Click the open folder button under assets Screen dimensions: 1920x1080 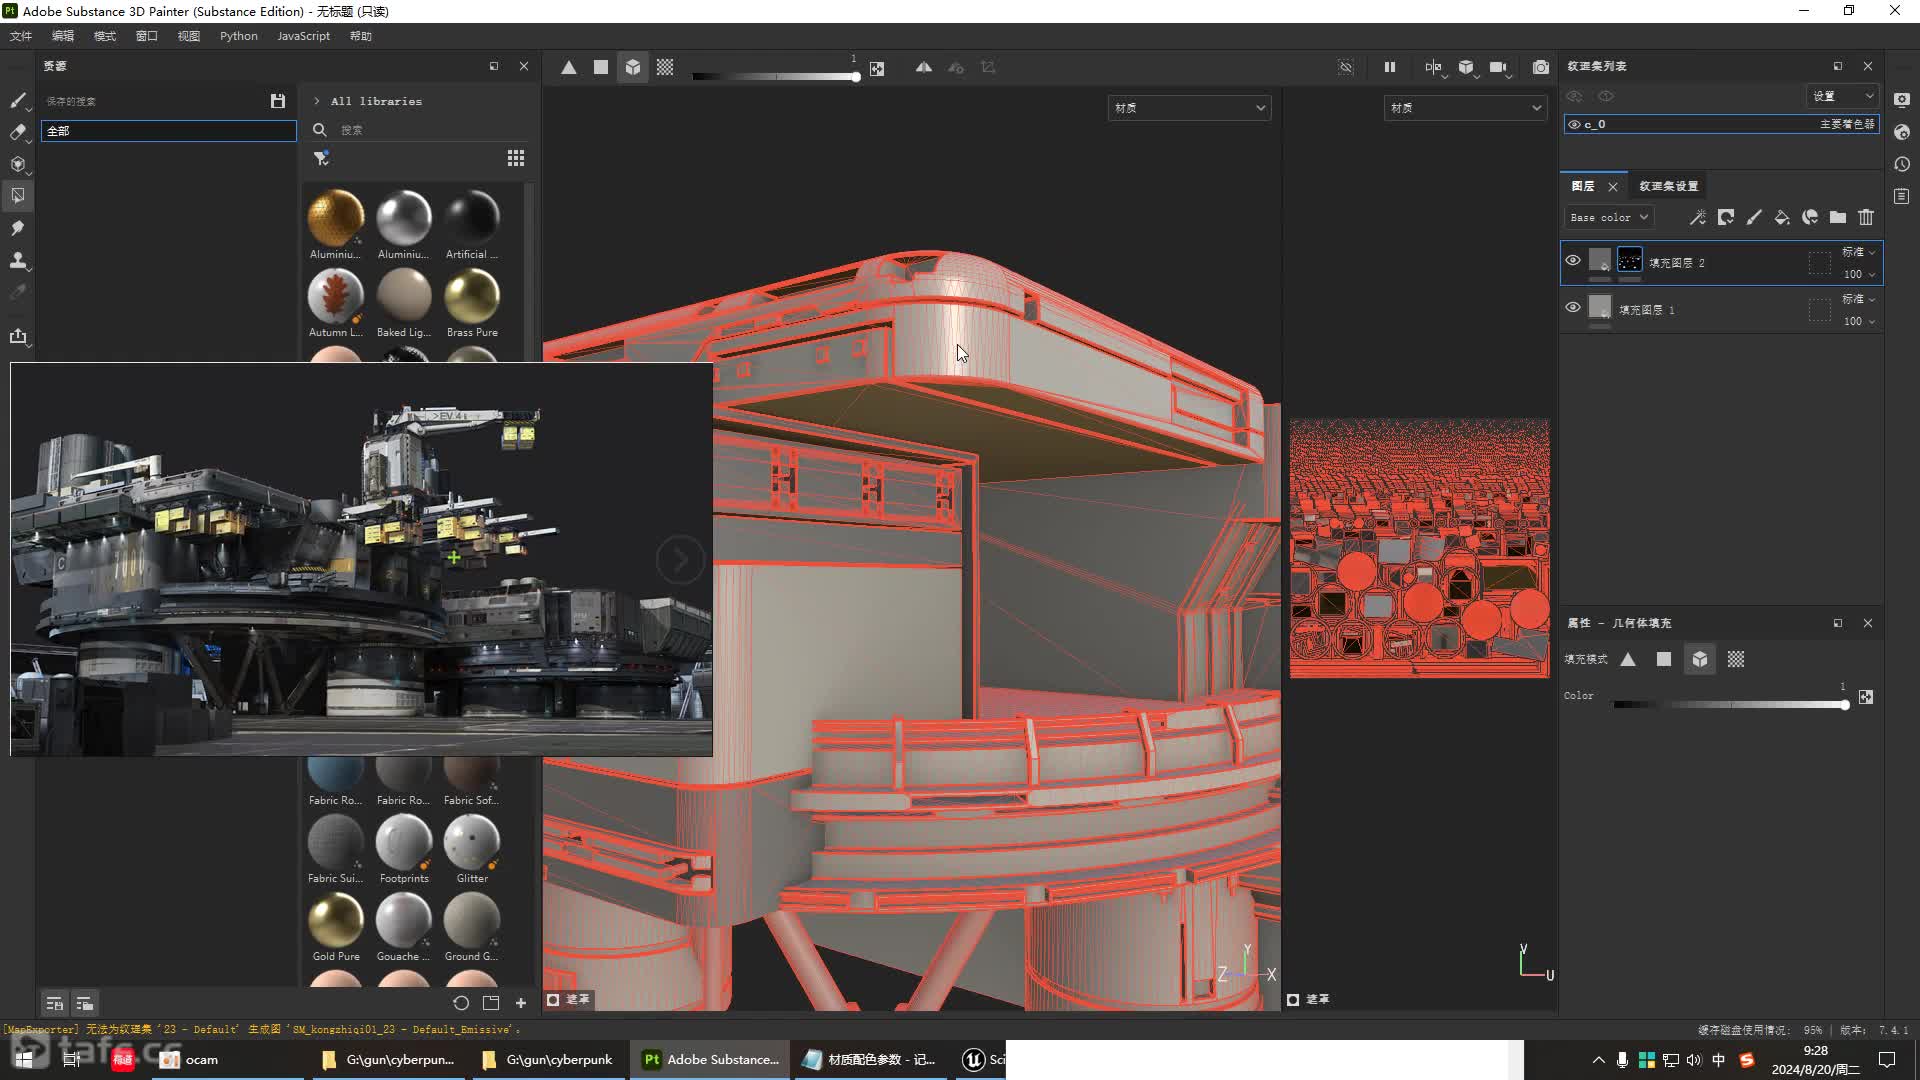click(491, 1003)
